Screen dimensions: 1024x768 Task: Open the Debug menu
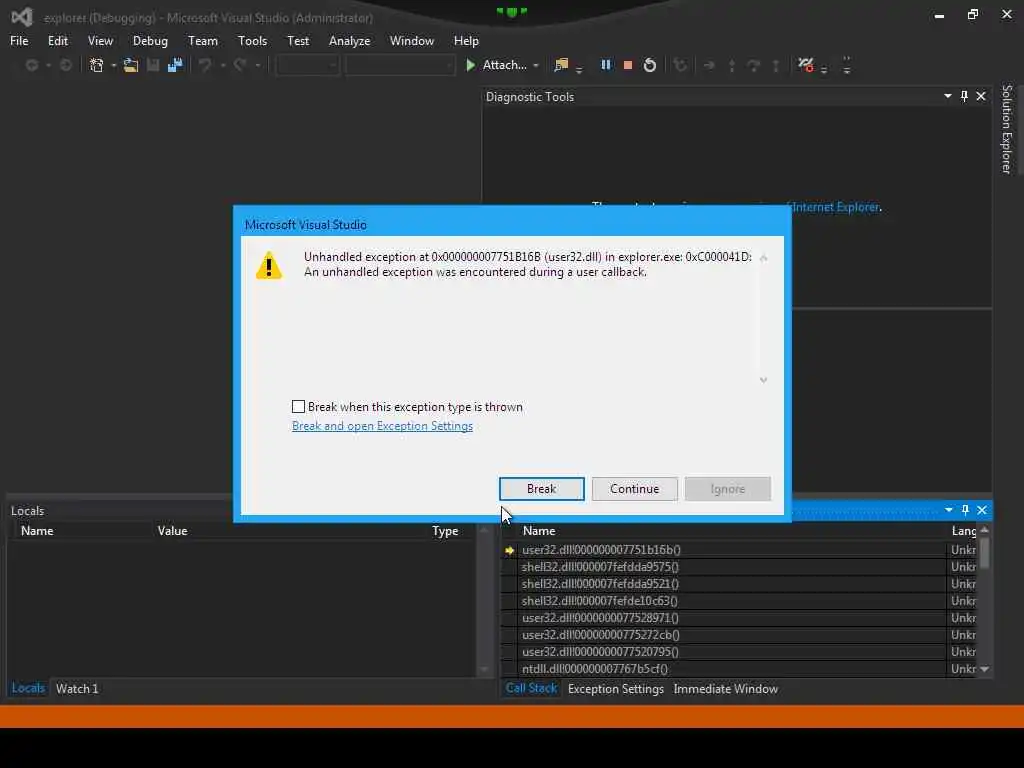(x=150, y=40)
